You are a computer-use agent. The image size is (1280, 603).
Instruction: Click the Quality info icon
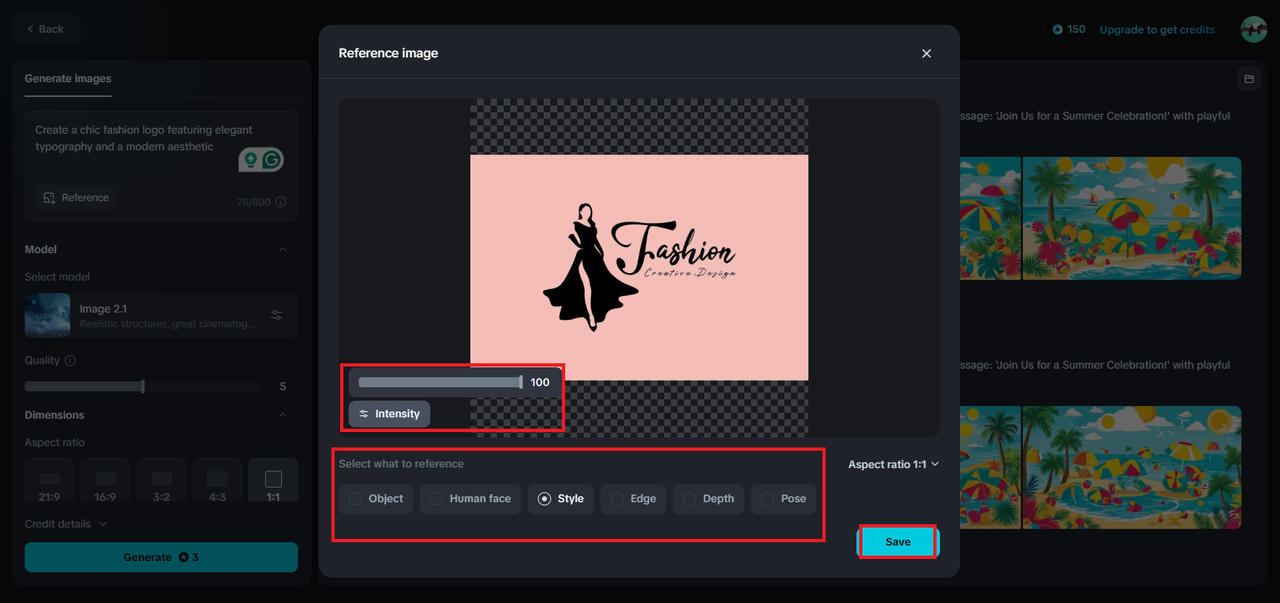70,360
